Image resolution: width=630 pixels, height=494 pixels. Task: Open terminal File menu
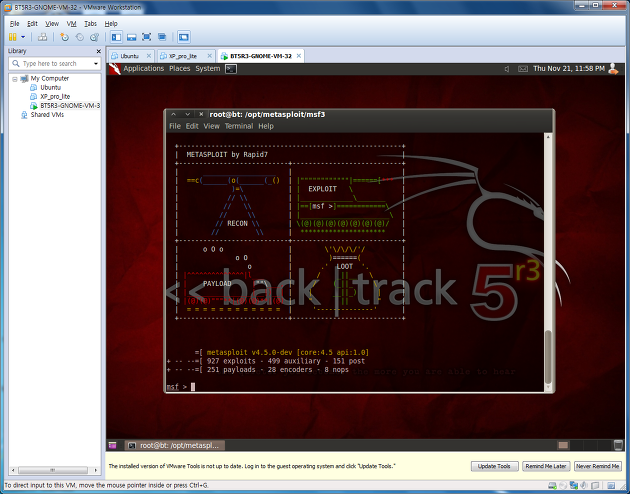point(175,126)
